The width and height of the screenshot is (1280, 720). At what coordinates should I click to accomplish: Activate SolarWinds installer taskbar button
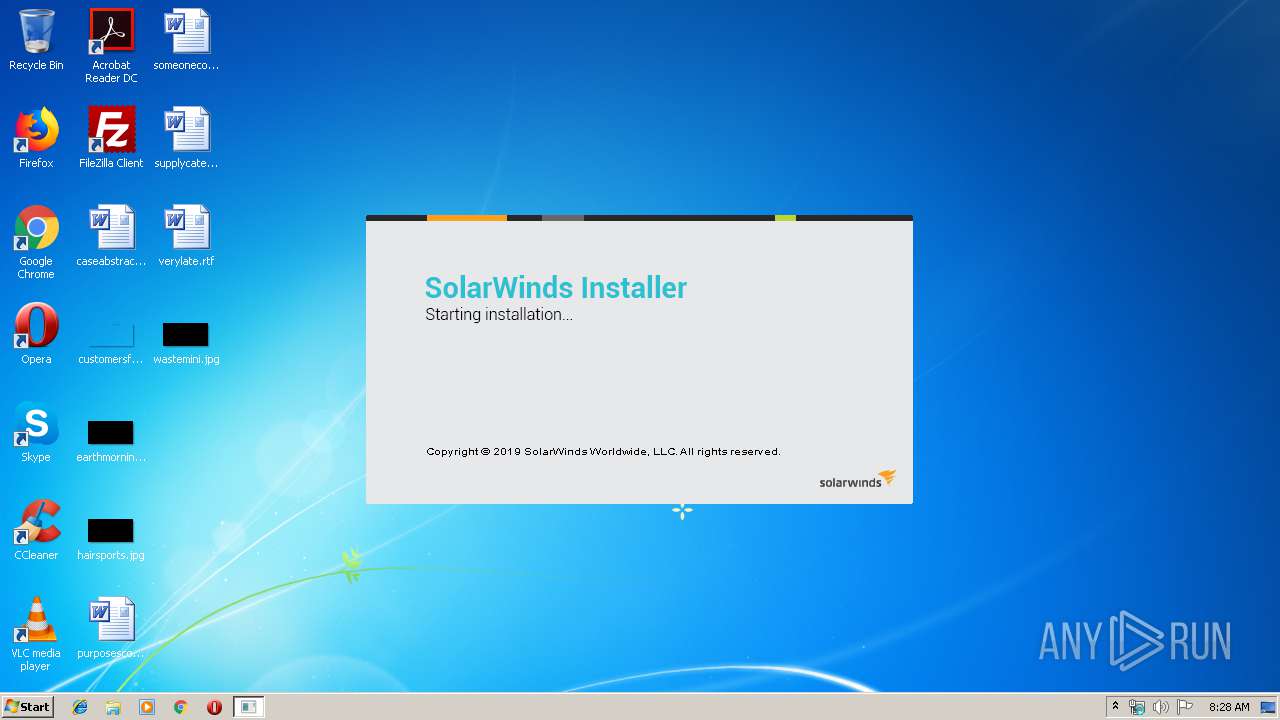(x=248, y=707)
